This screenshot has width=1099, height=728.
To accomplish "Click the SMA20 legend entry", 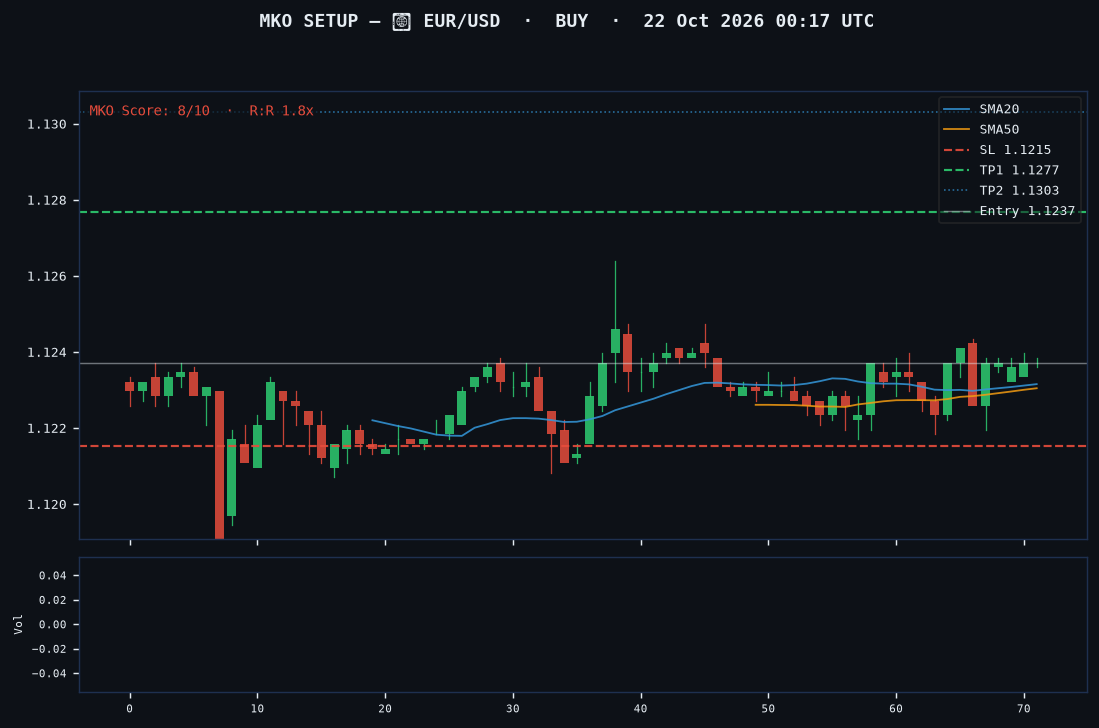I will (x=981, y=109).
